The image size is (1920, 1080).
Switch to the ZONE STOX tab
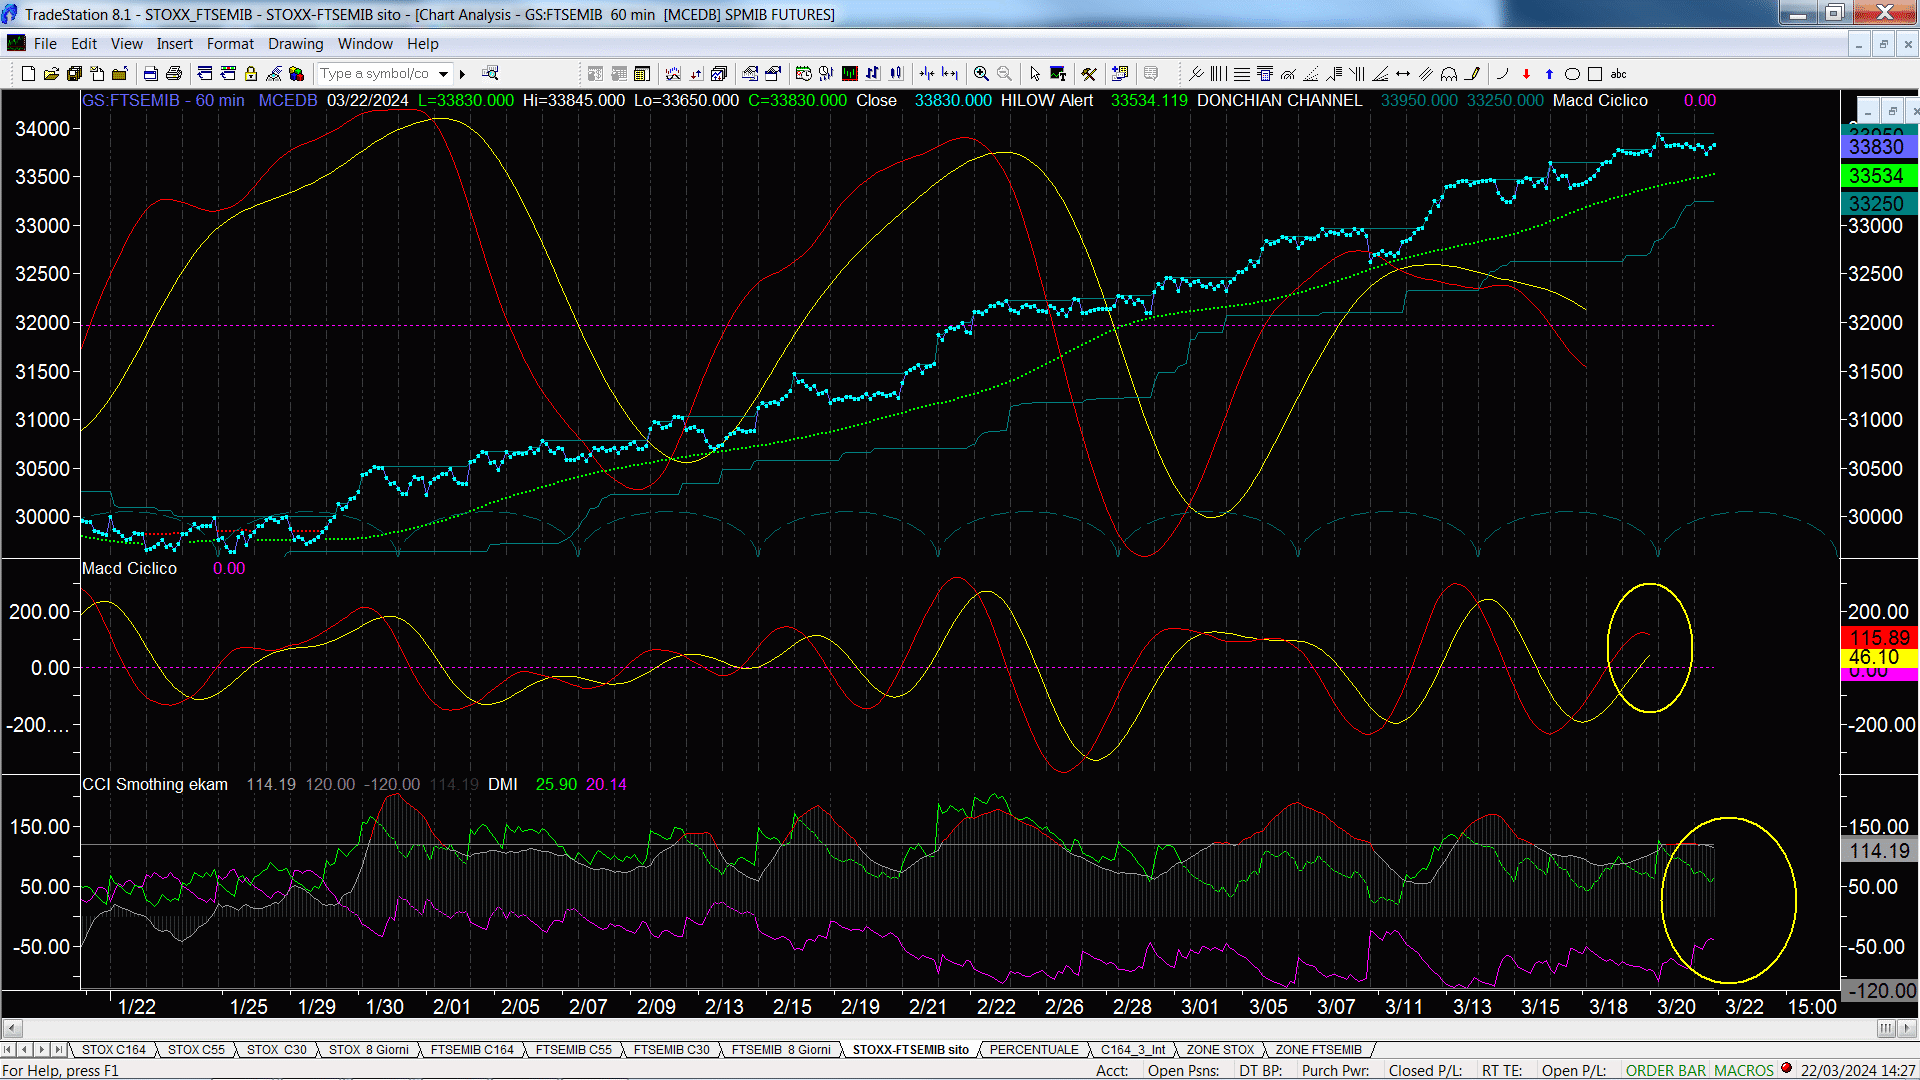(x=1220, y=1049)
